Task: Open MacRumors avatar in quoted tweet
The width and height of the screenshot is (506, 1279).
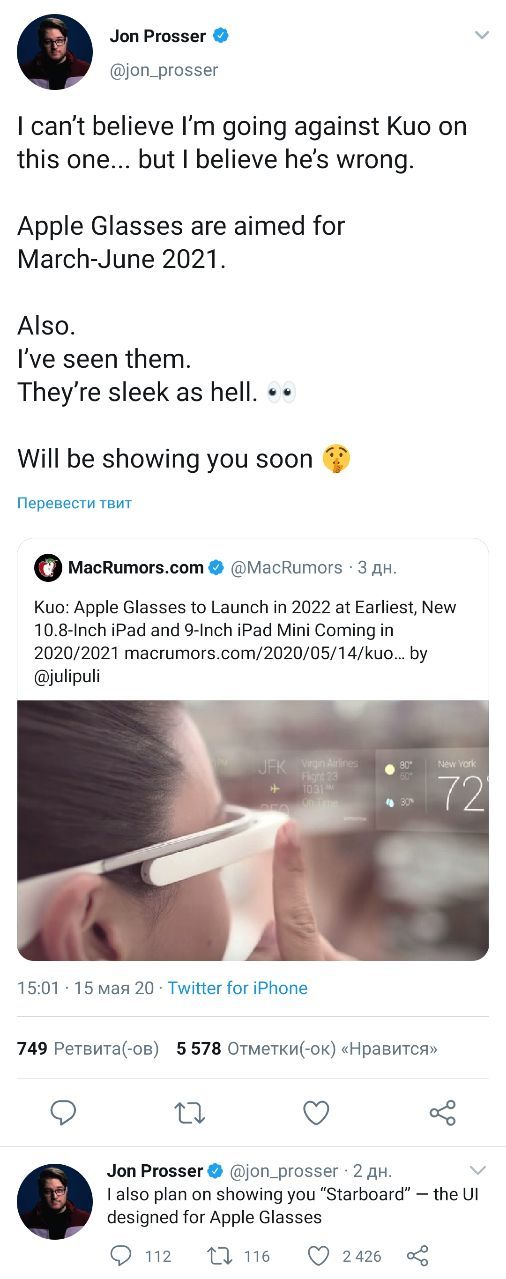Action: point(47,568)
